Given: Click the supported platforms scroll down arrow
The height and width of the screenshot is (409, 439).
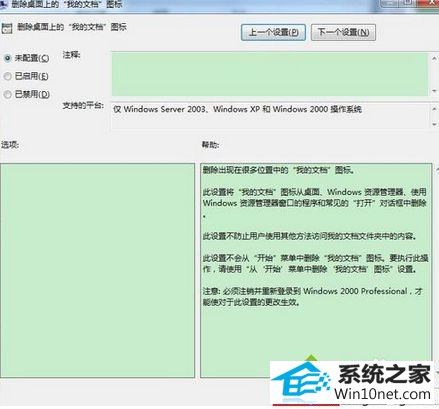Looking at the screenshot, I should (x=434, y=125).
